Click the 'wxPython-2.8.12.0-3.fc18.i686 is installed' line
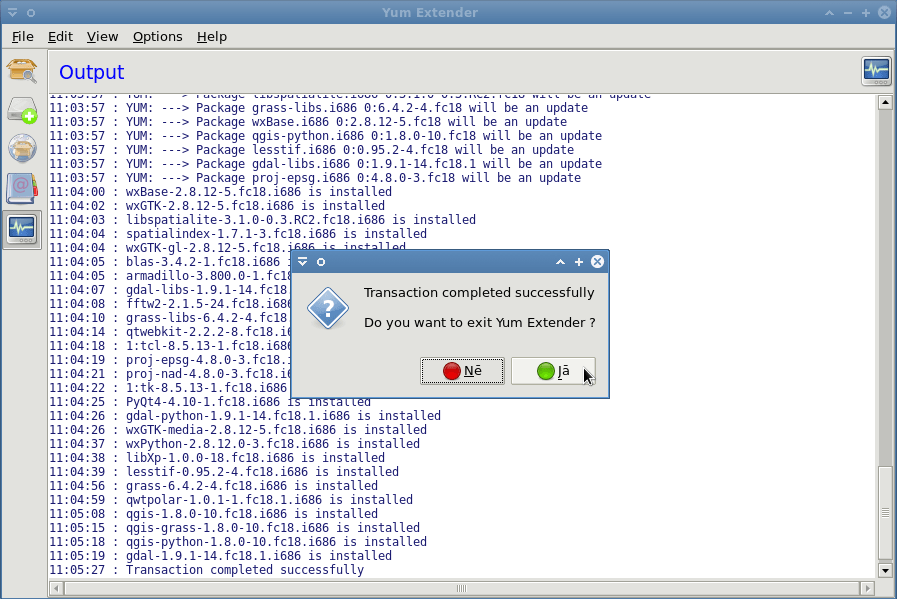This screenshot has height=599, width=897. (235, 443)
